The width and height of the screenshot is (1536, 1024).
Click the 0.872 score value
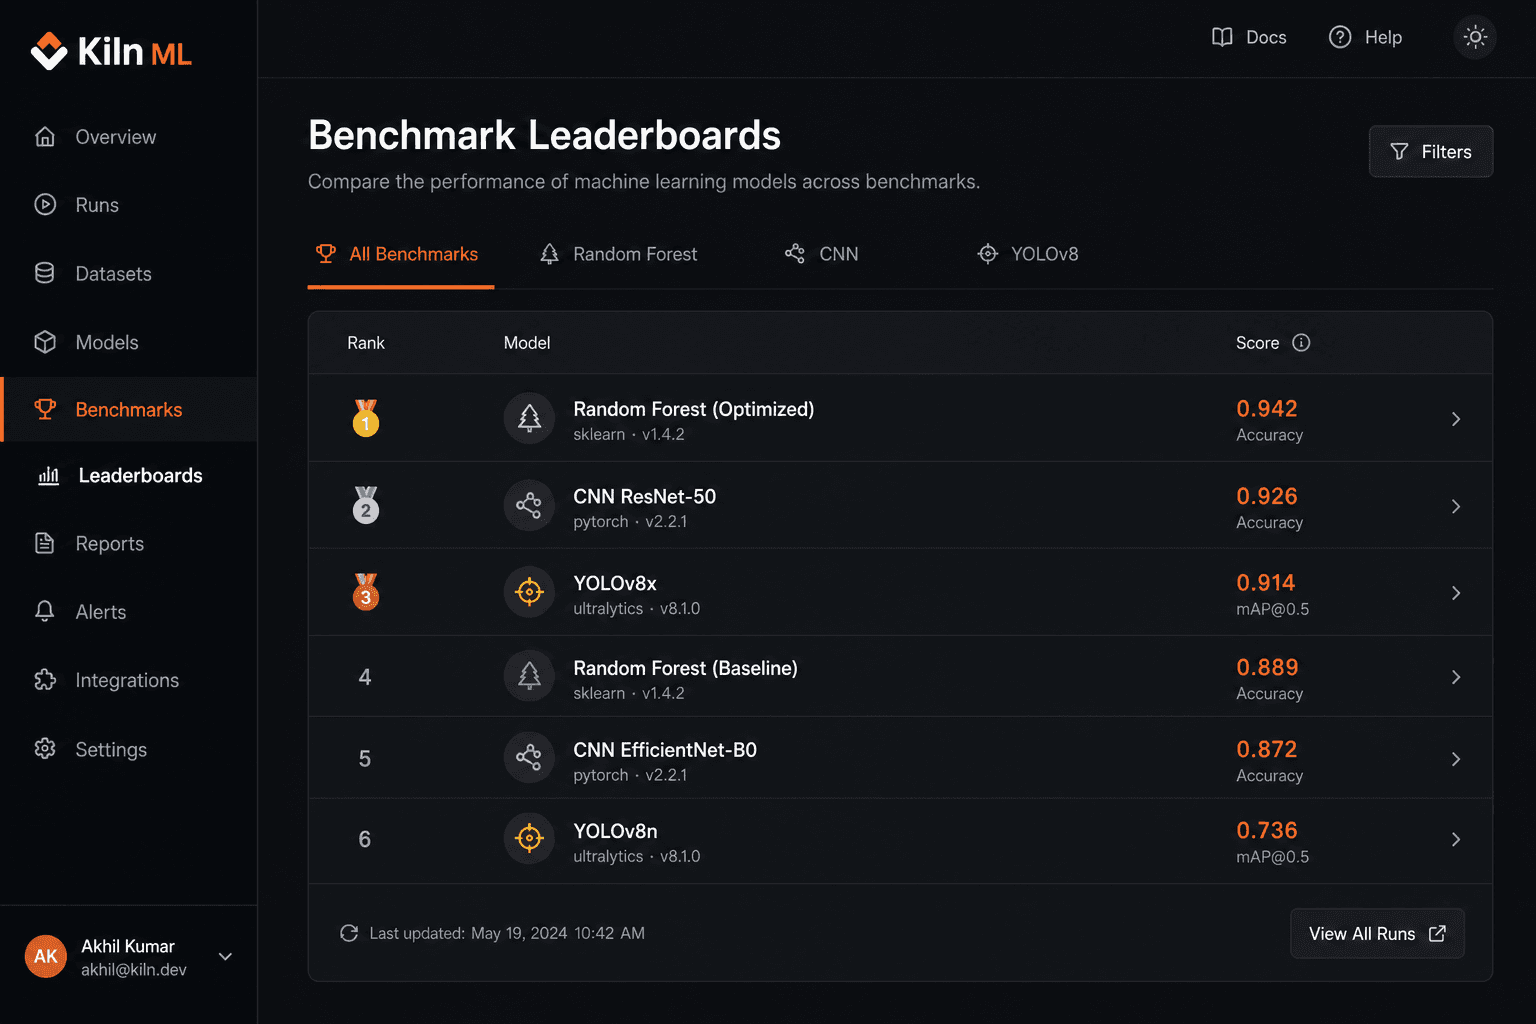[x=1267, y=749]
